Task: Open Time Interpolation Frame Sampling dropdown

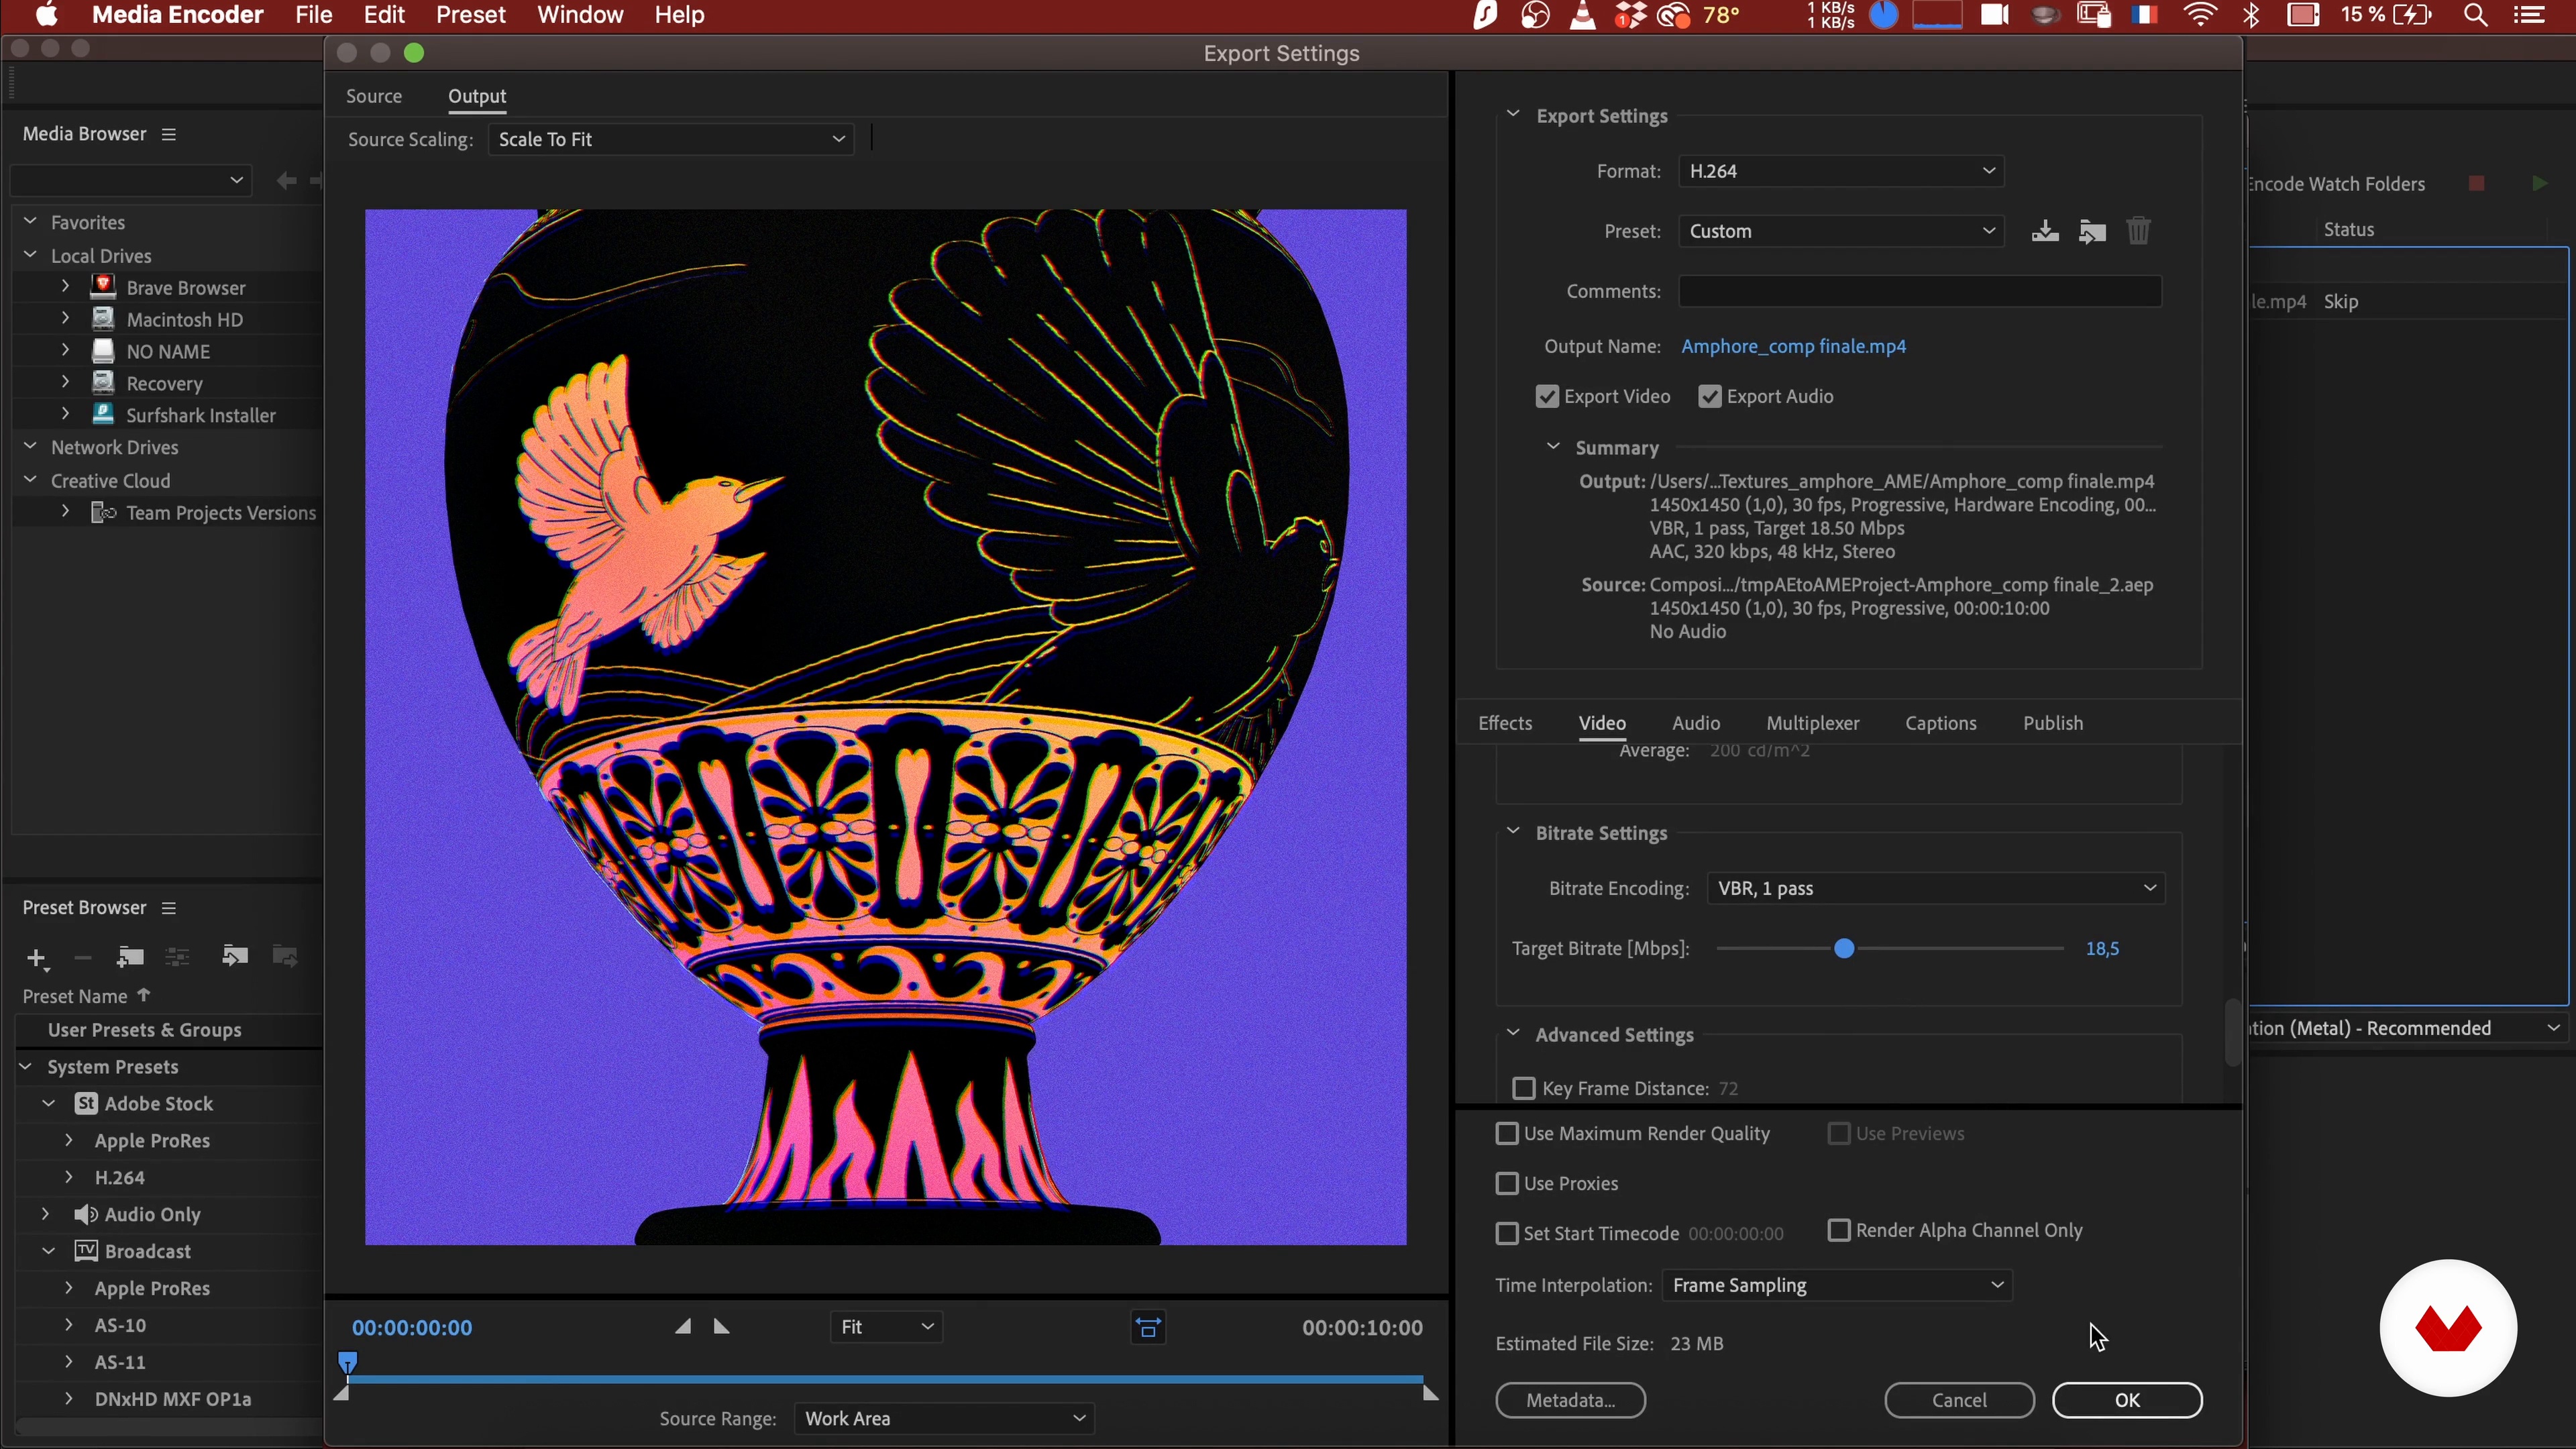Action: [1837, 1286]
